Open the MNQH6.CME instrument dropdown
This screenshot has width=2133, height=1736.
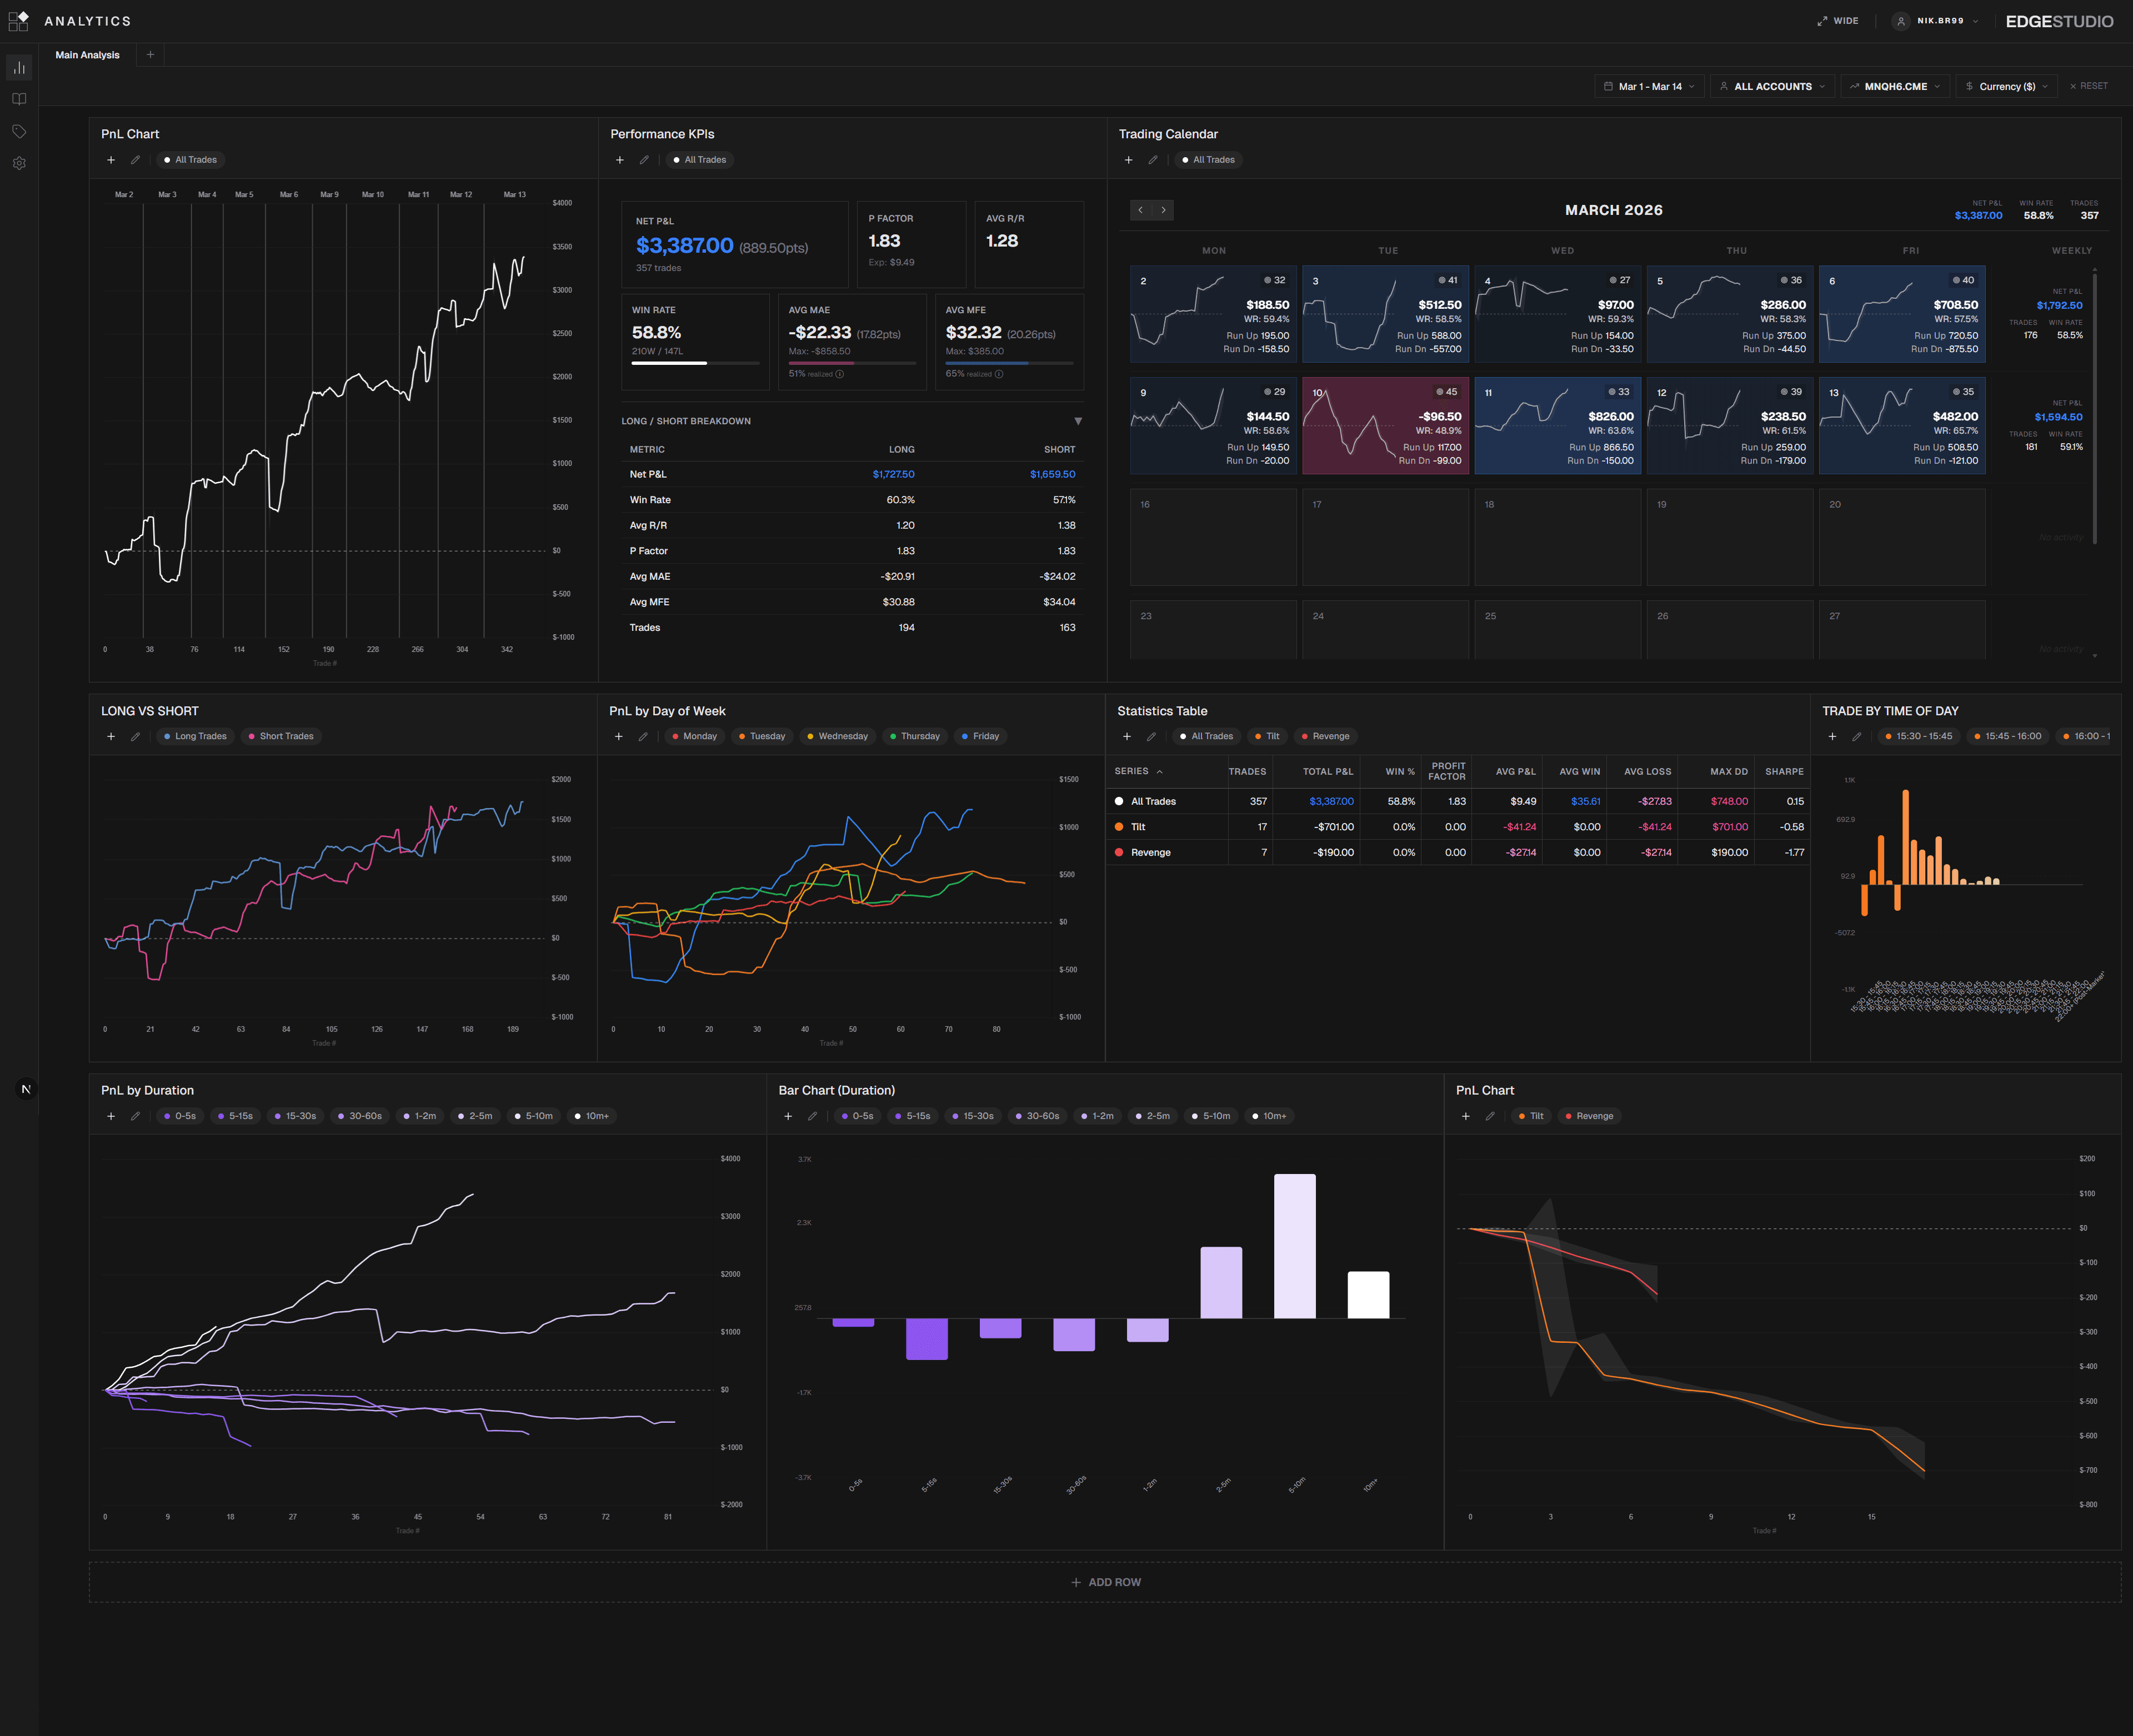(x=1894, y=86)
